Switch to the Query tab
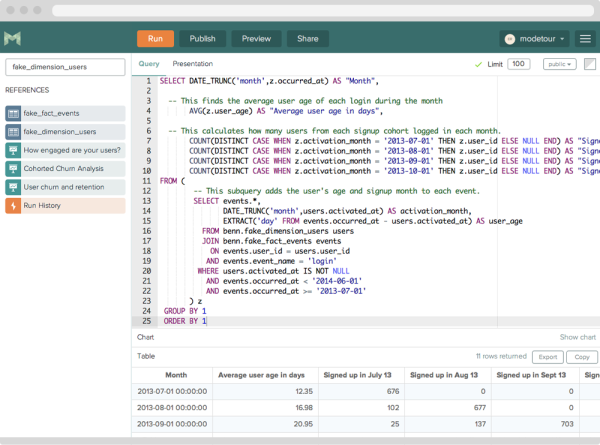Image resolution: width=600 pixels, height=445 pixels. tap(149, 64)
